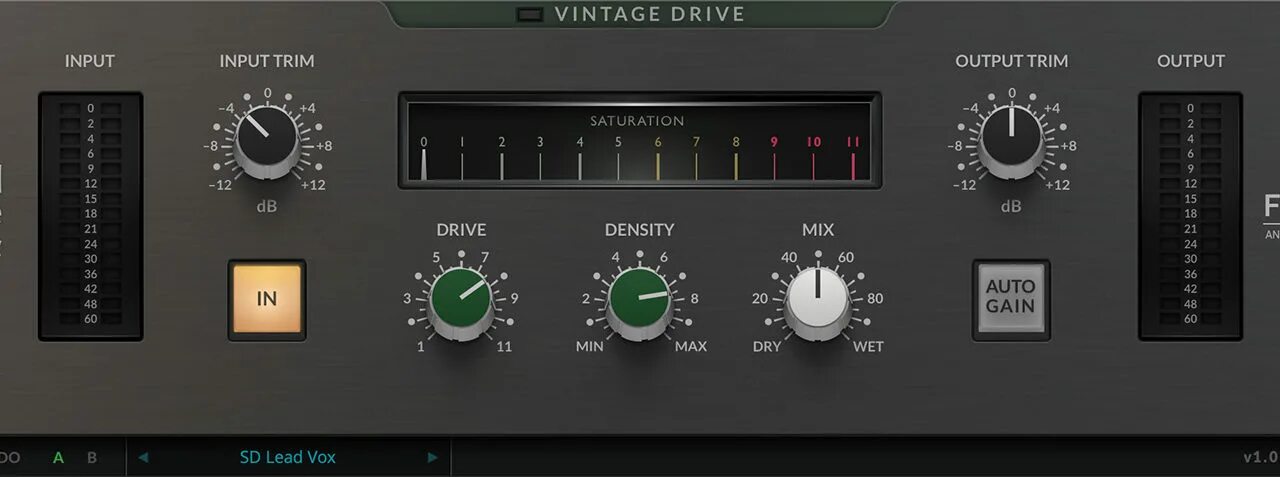The width and height of the screenshot is (1280, 477).
Task: Click the WET label under Mix
Action: [868, 347]
